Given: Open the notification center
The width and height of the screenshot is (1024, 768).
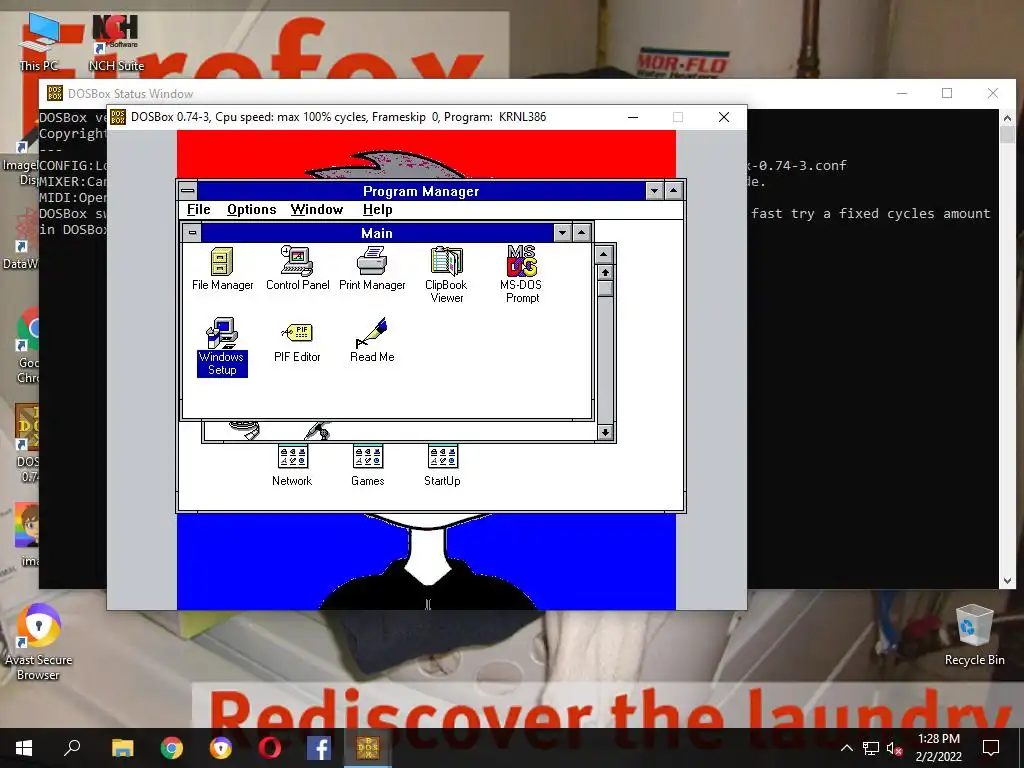Looking at the screenshot, I should pyautogui.click(x=991, y=748).
